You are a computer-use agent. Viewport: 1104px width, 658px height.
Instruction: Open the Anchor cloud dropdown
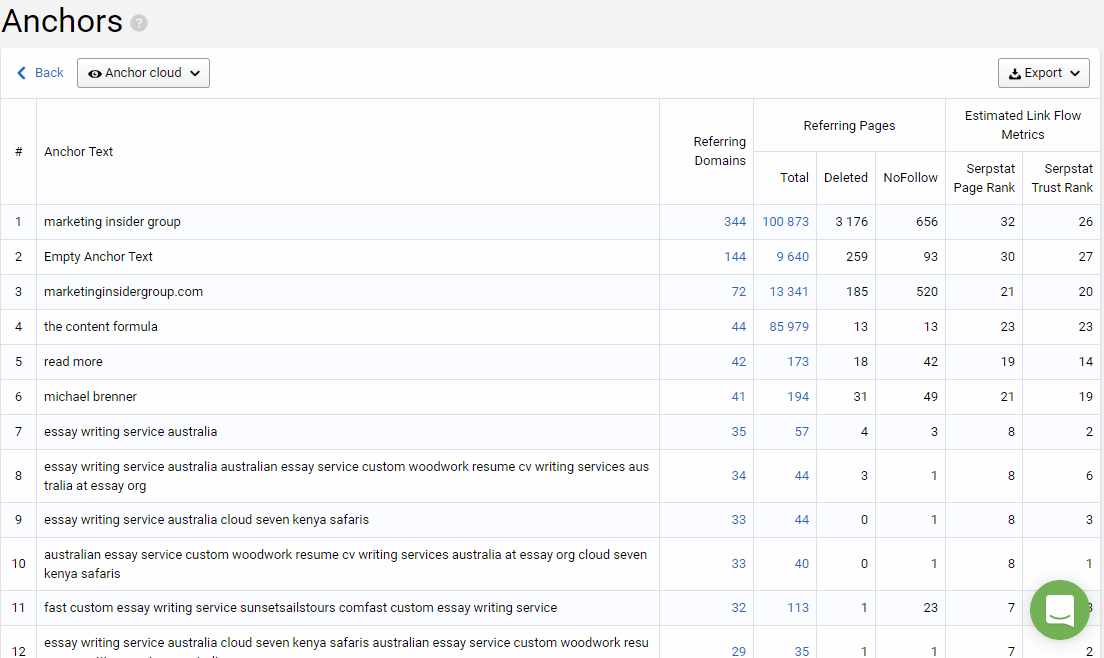pos(143,73)
